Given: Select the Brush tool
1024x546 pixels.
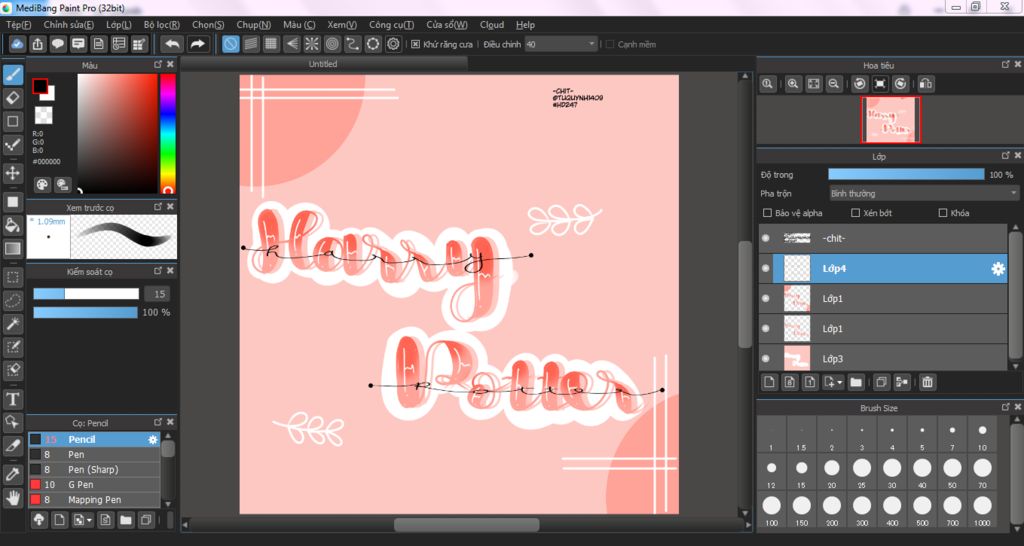Looking at the screenshot, I should click(12, 75).
